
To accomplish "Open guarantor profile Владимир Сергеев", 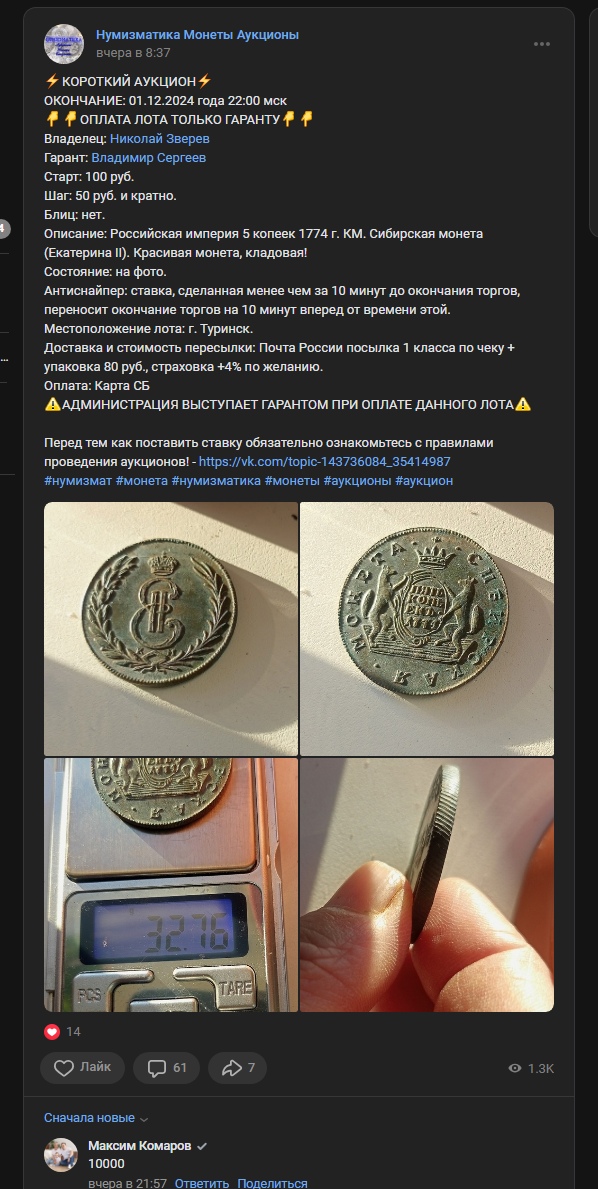I will 149,158.
